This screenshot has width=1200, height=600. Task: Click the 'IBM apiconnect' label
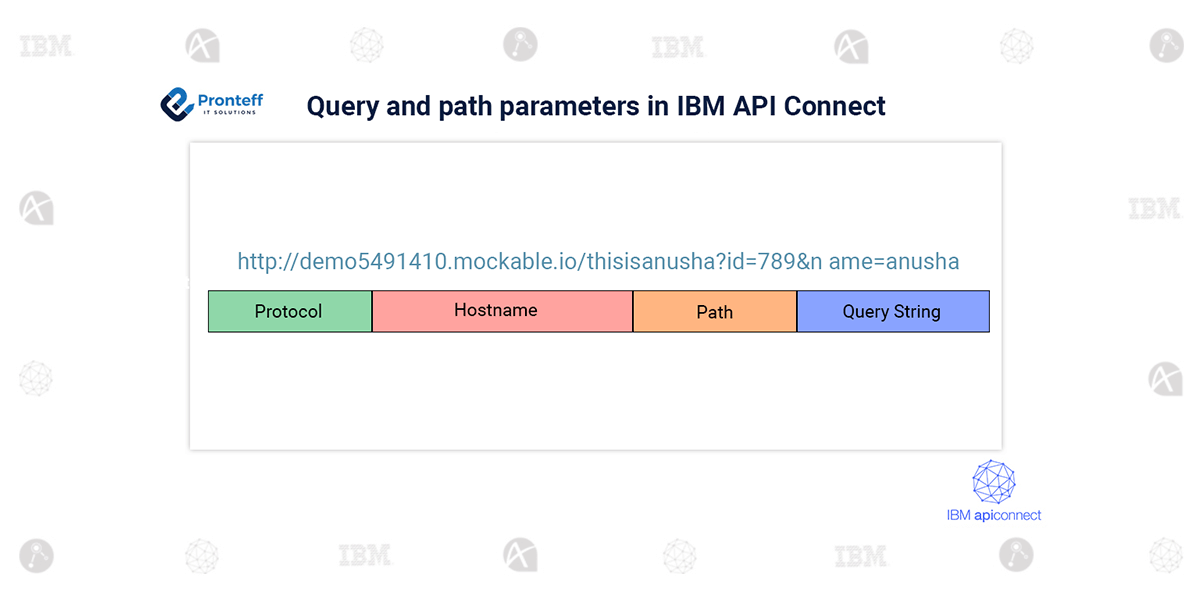tap(991, 517)
